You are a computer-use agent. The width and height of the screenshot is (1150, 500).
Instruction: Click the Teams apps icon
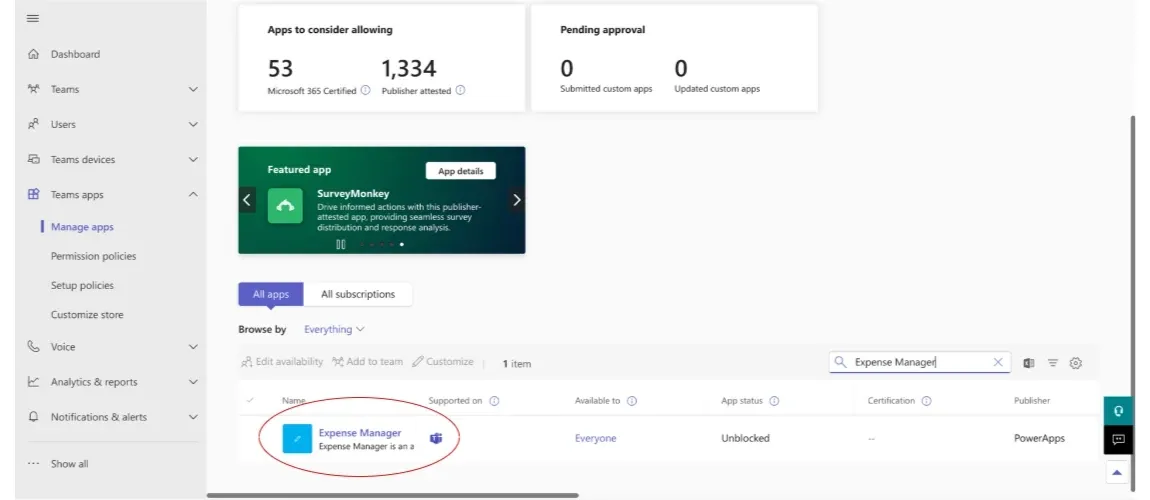pos(33,194)
